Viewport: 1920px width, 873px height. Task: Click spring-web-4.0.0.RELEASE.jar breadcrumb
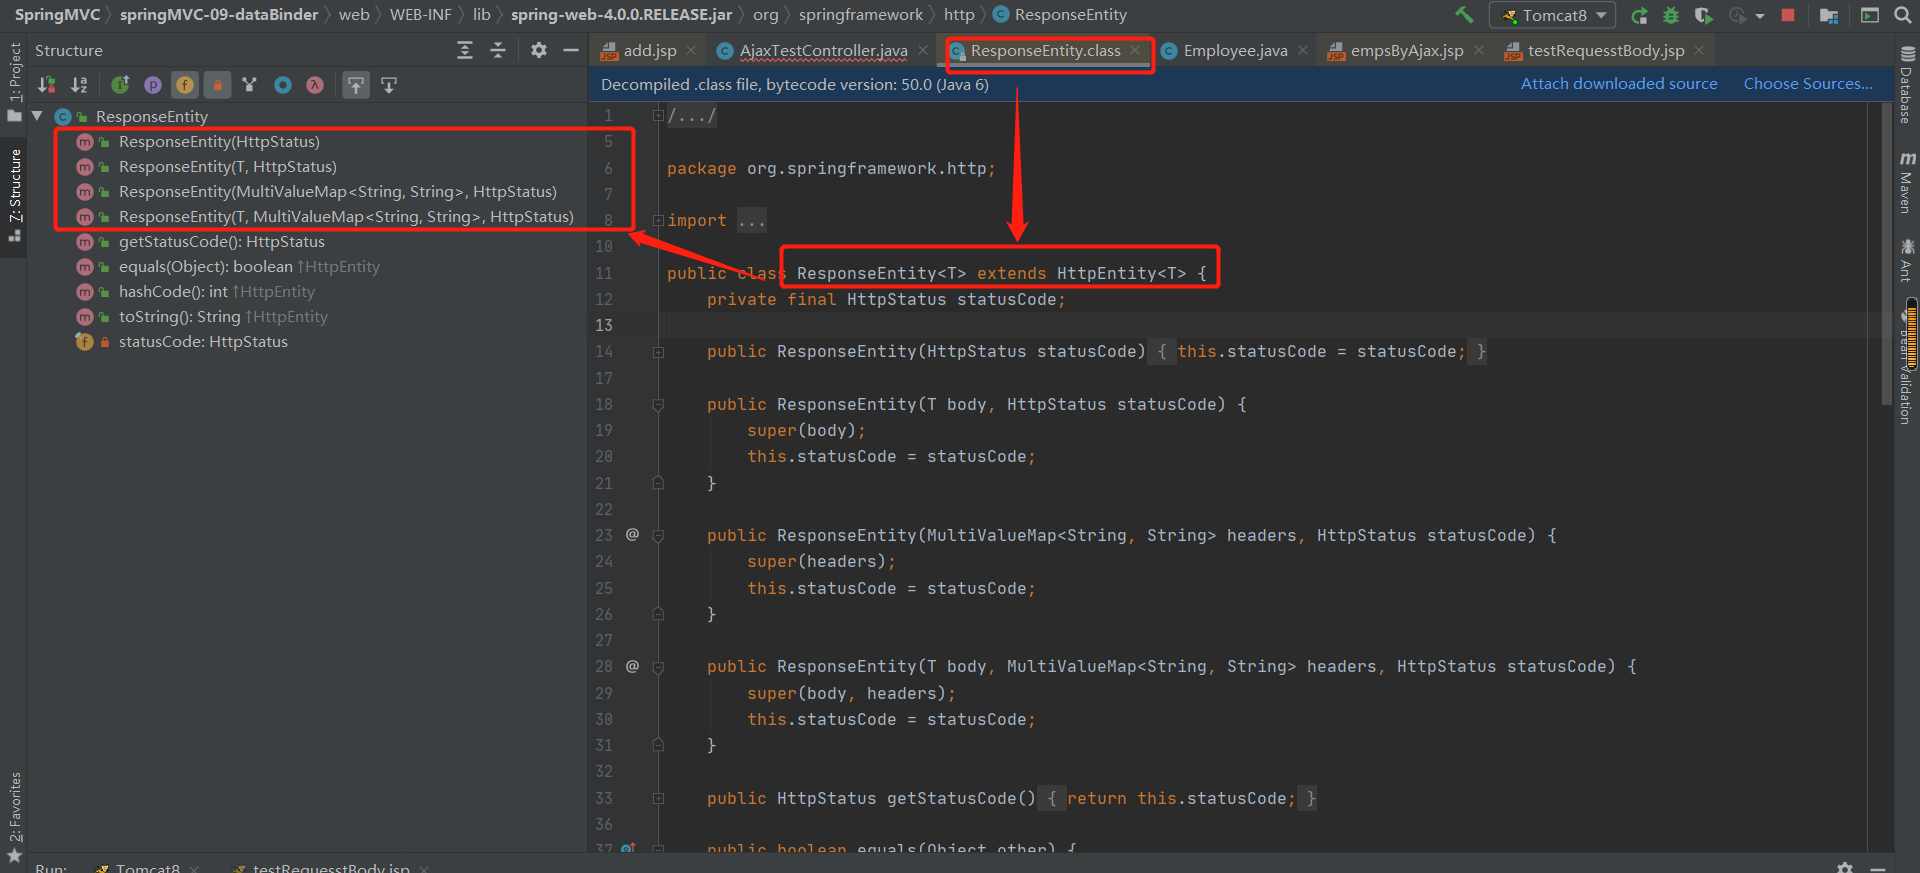tap(621, 15)
